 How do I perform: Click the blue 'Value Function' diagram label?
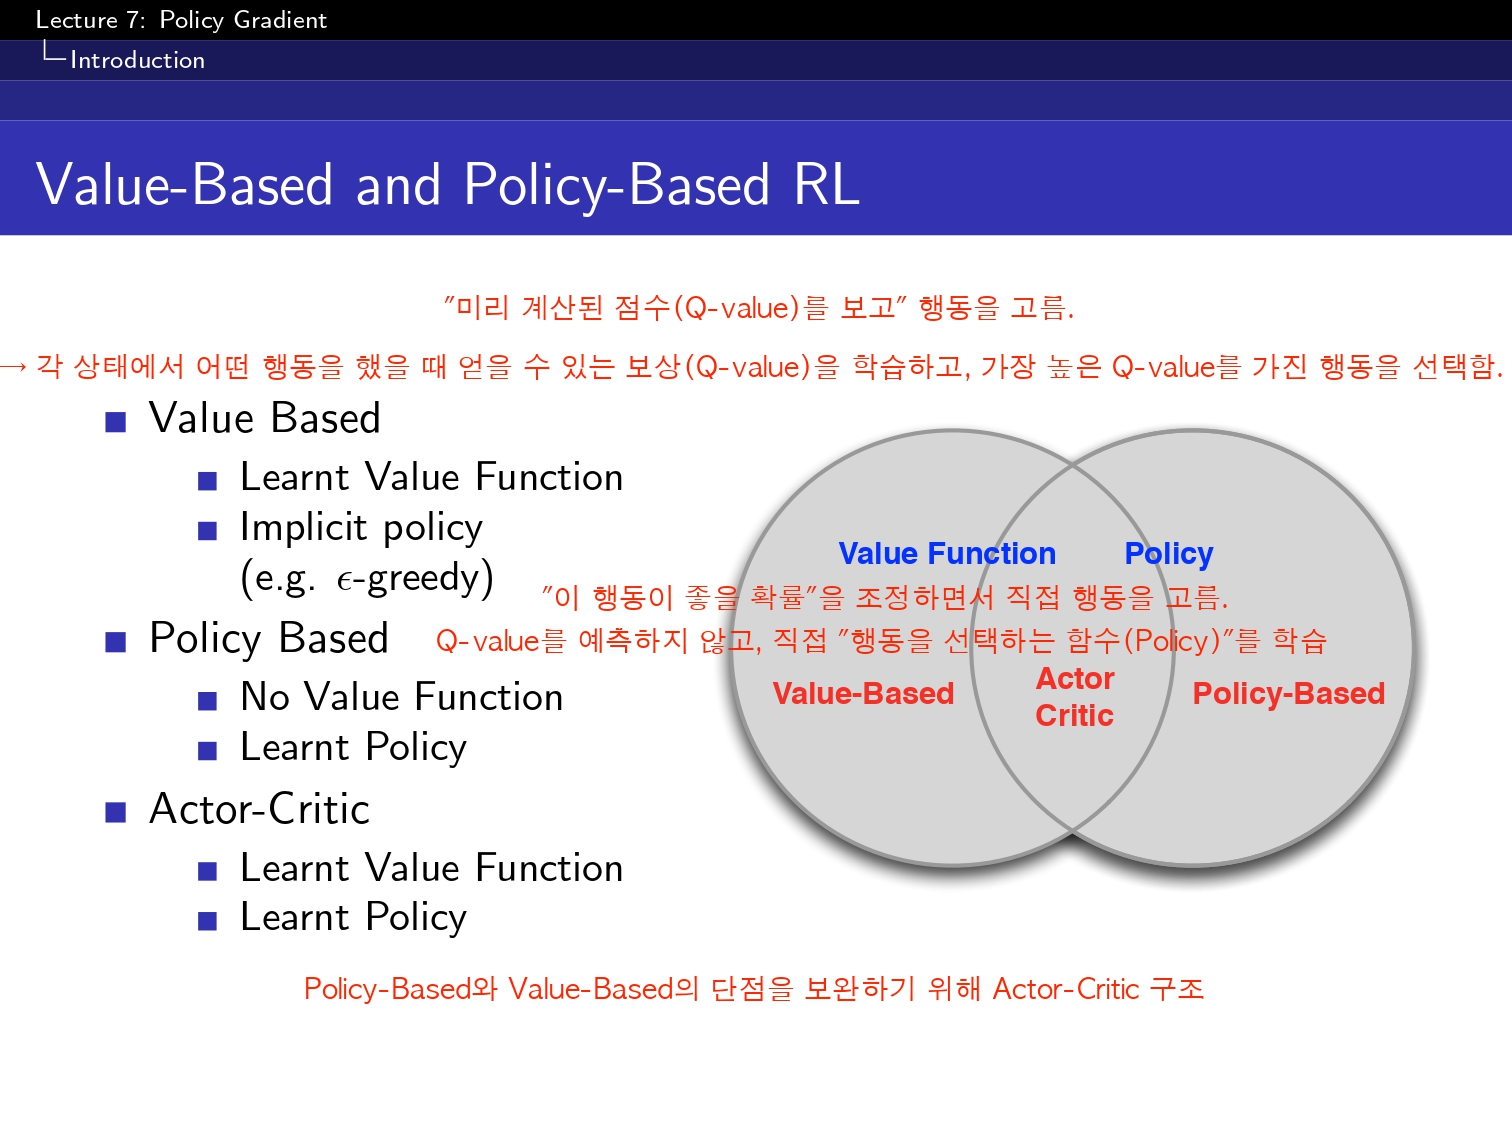click(x=947, y=553)
